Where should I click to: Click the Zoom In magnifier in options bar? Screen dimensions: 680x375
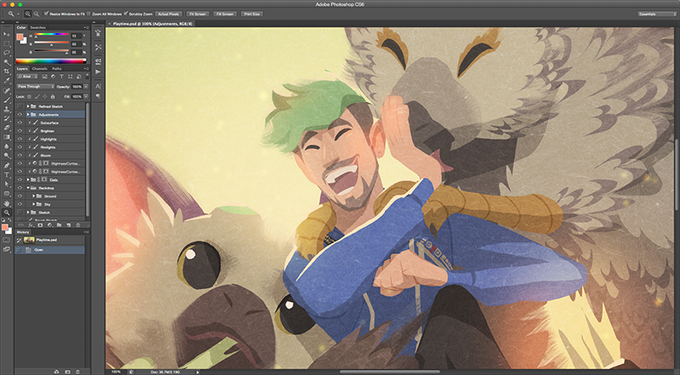pyautogui.click(x=28, y=14)
